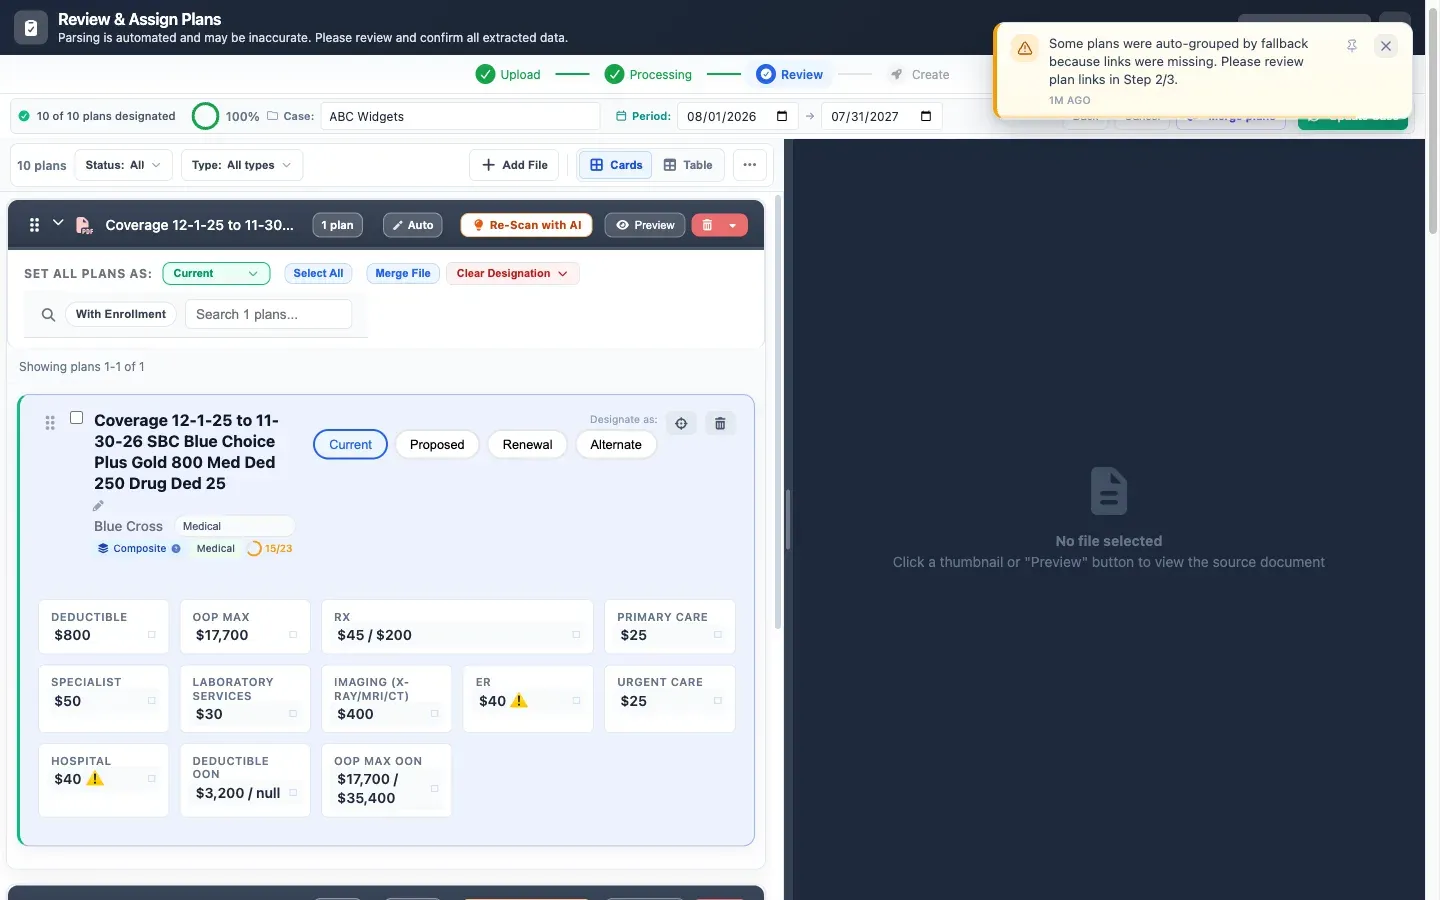Click the Merge File button
Image resolution: width=1440 pixels, height=900 pixels.
point(403,273)
